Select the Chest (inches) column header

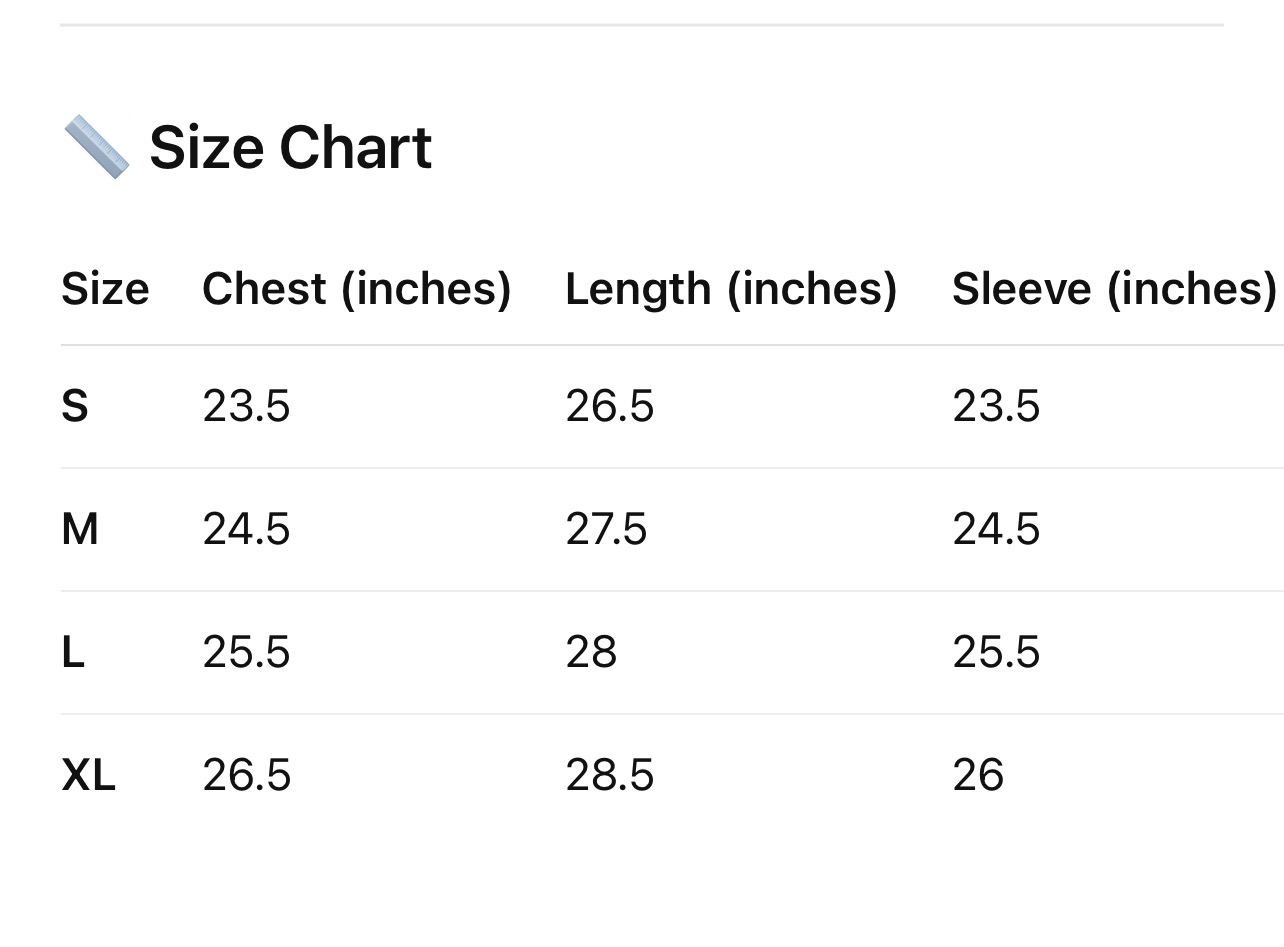356,289
